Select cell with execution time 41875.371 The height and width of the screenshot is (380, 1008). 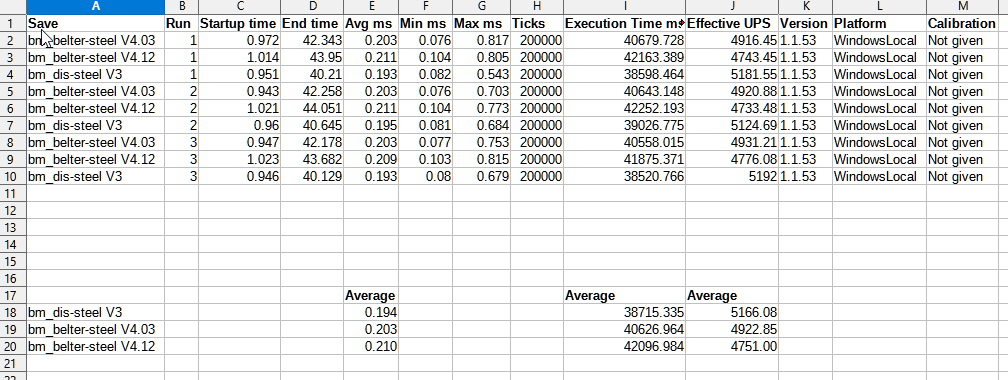click(x=625, y=159)
